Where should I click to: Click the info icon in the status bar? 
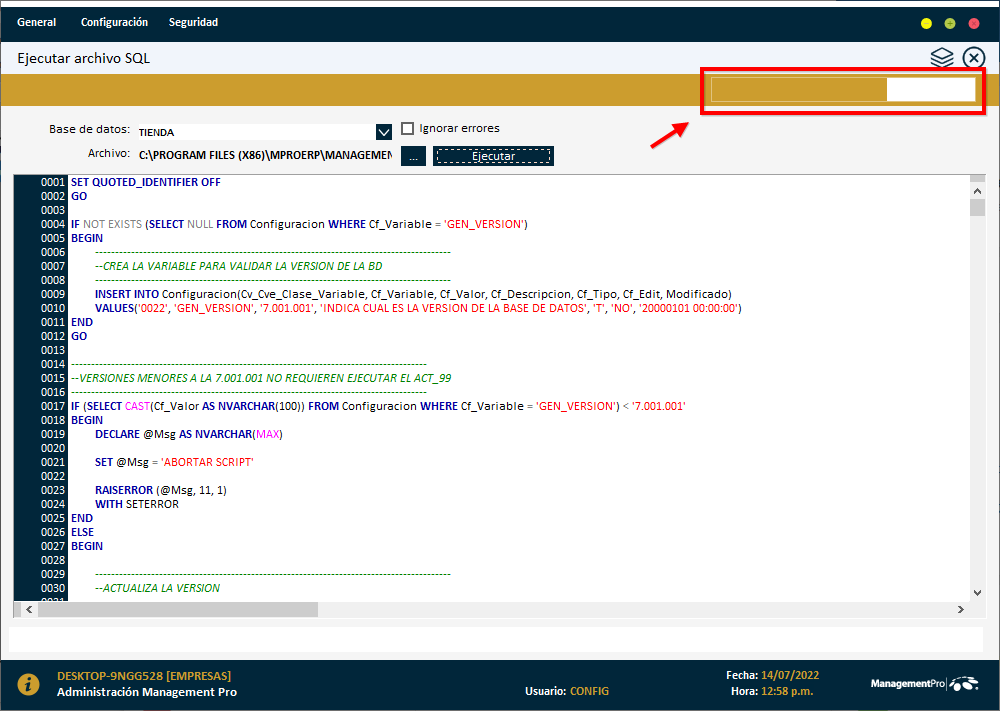pyautogui.click(x=28, y=684)
